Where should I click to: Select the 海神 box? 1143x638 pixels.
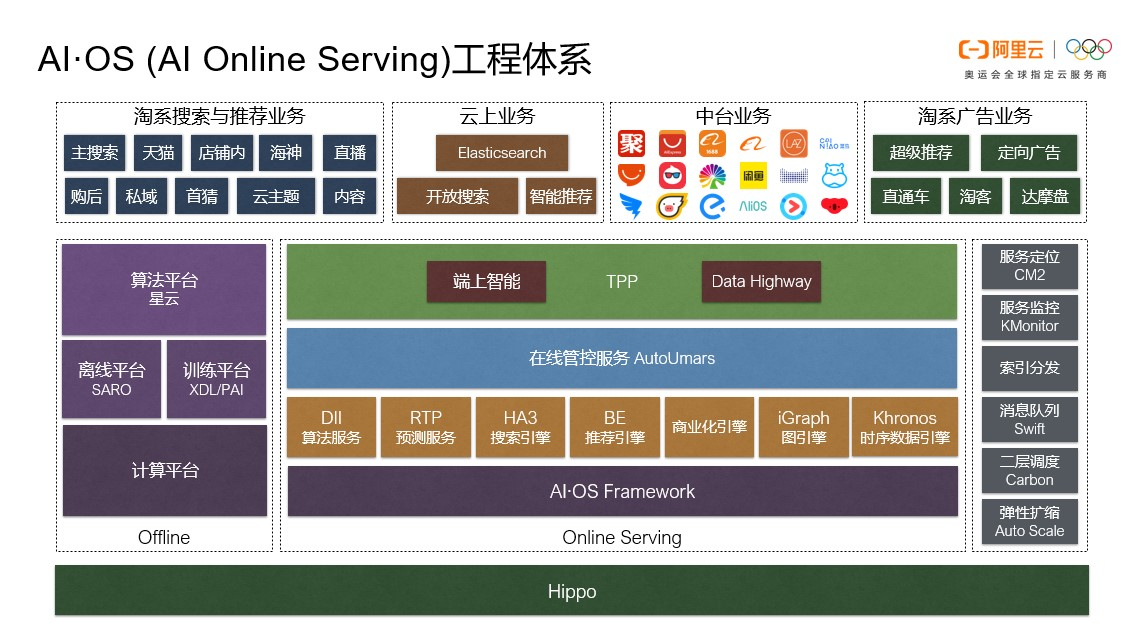[x=286, y=153]
